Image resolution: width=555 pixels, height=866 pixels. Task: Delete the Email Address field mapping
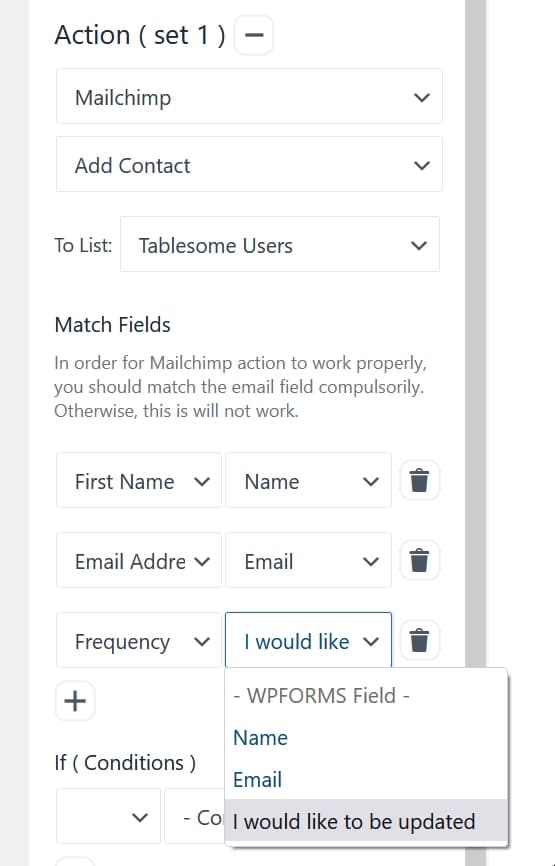click(x=419, y=560)
